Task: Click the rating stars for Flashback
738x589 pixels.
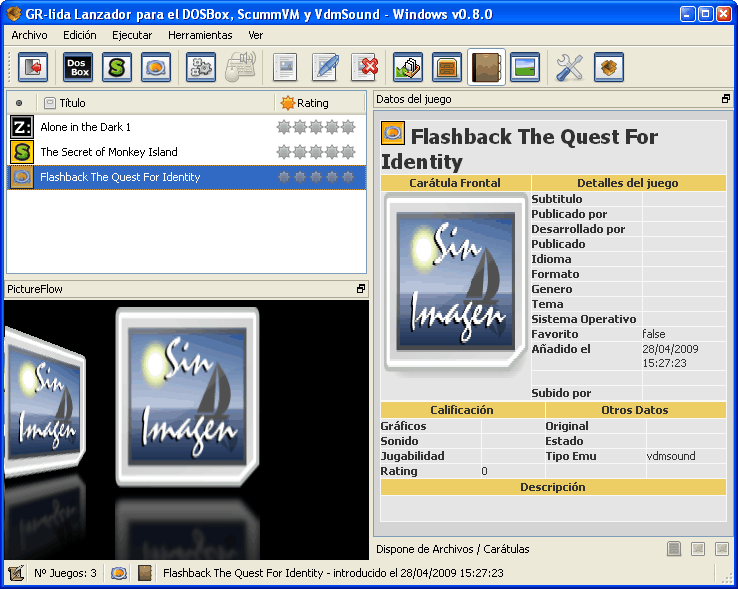Action: tap(316, 177)
